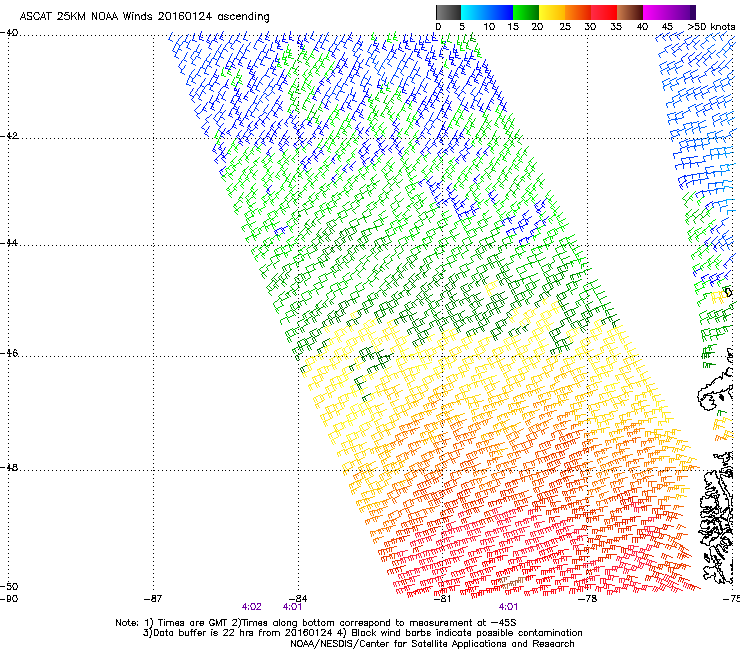Click the '-78' longitude axis label
The image size is (740, 650).
[x=587, y=599]
